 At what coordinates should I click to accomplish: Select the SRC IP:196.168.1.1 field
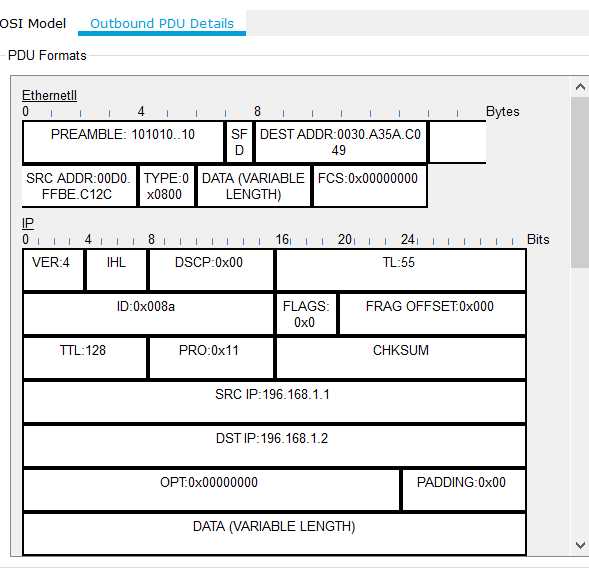(x=274, y=402)
